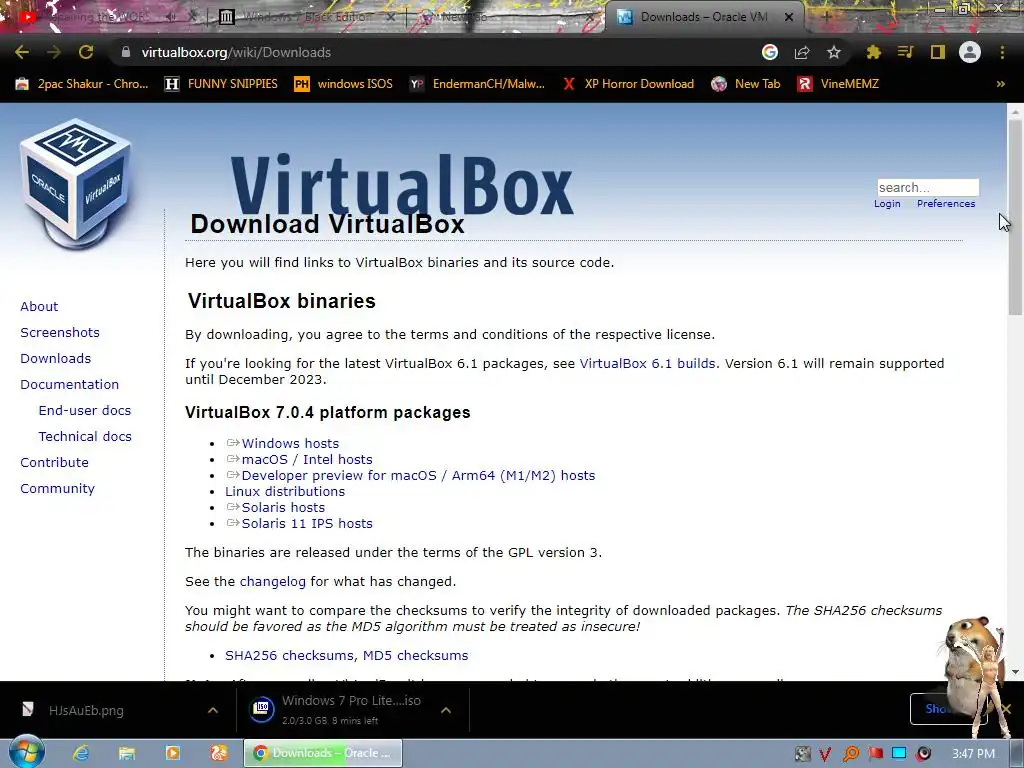The width and height of the screenshot is (1024, 768).
Task: Open Screenshots in the sidebar
Action: (x=60, y=332)
